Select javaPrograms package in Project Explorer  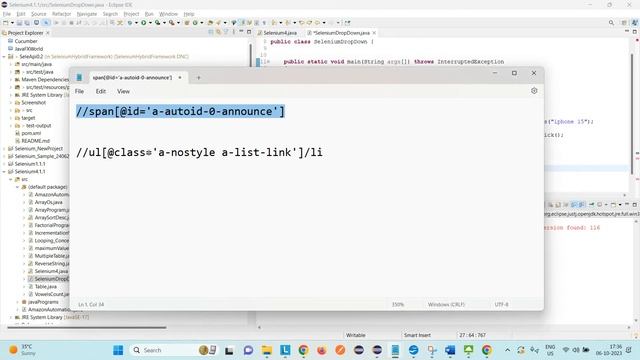pos(43,302)
